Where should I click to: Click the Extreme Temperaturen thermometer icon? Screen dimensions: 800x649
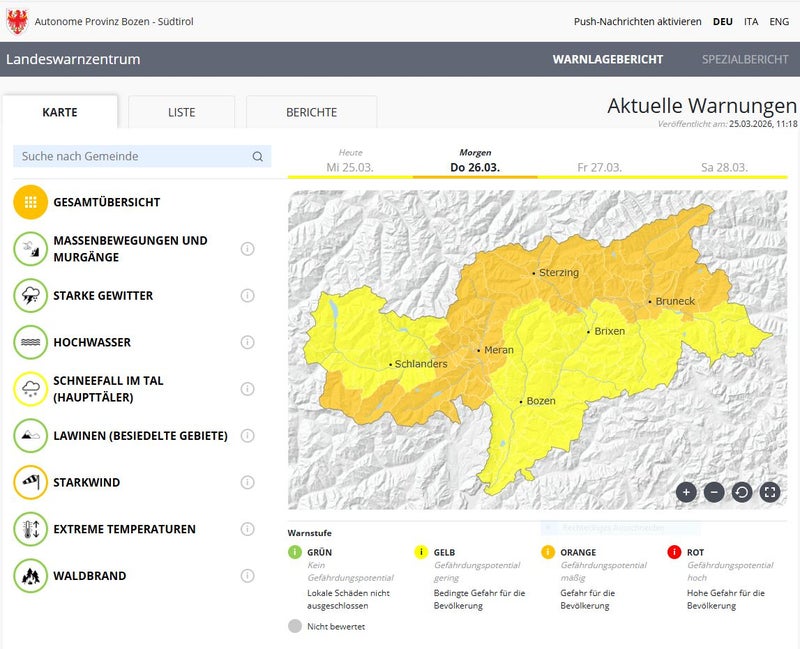pyautogui.click(x=31, y=529)
